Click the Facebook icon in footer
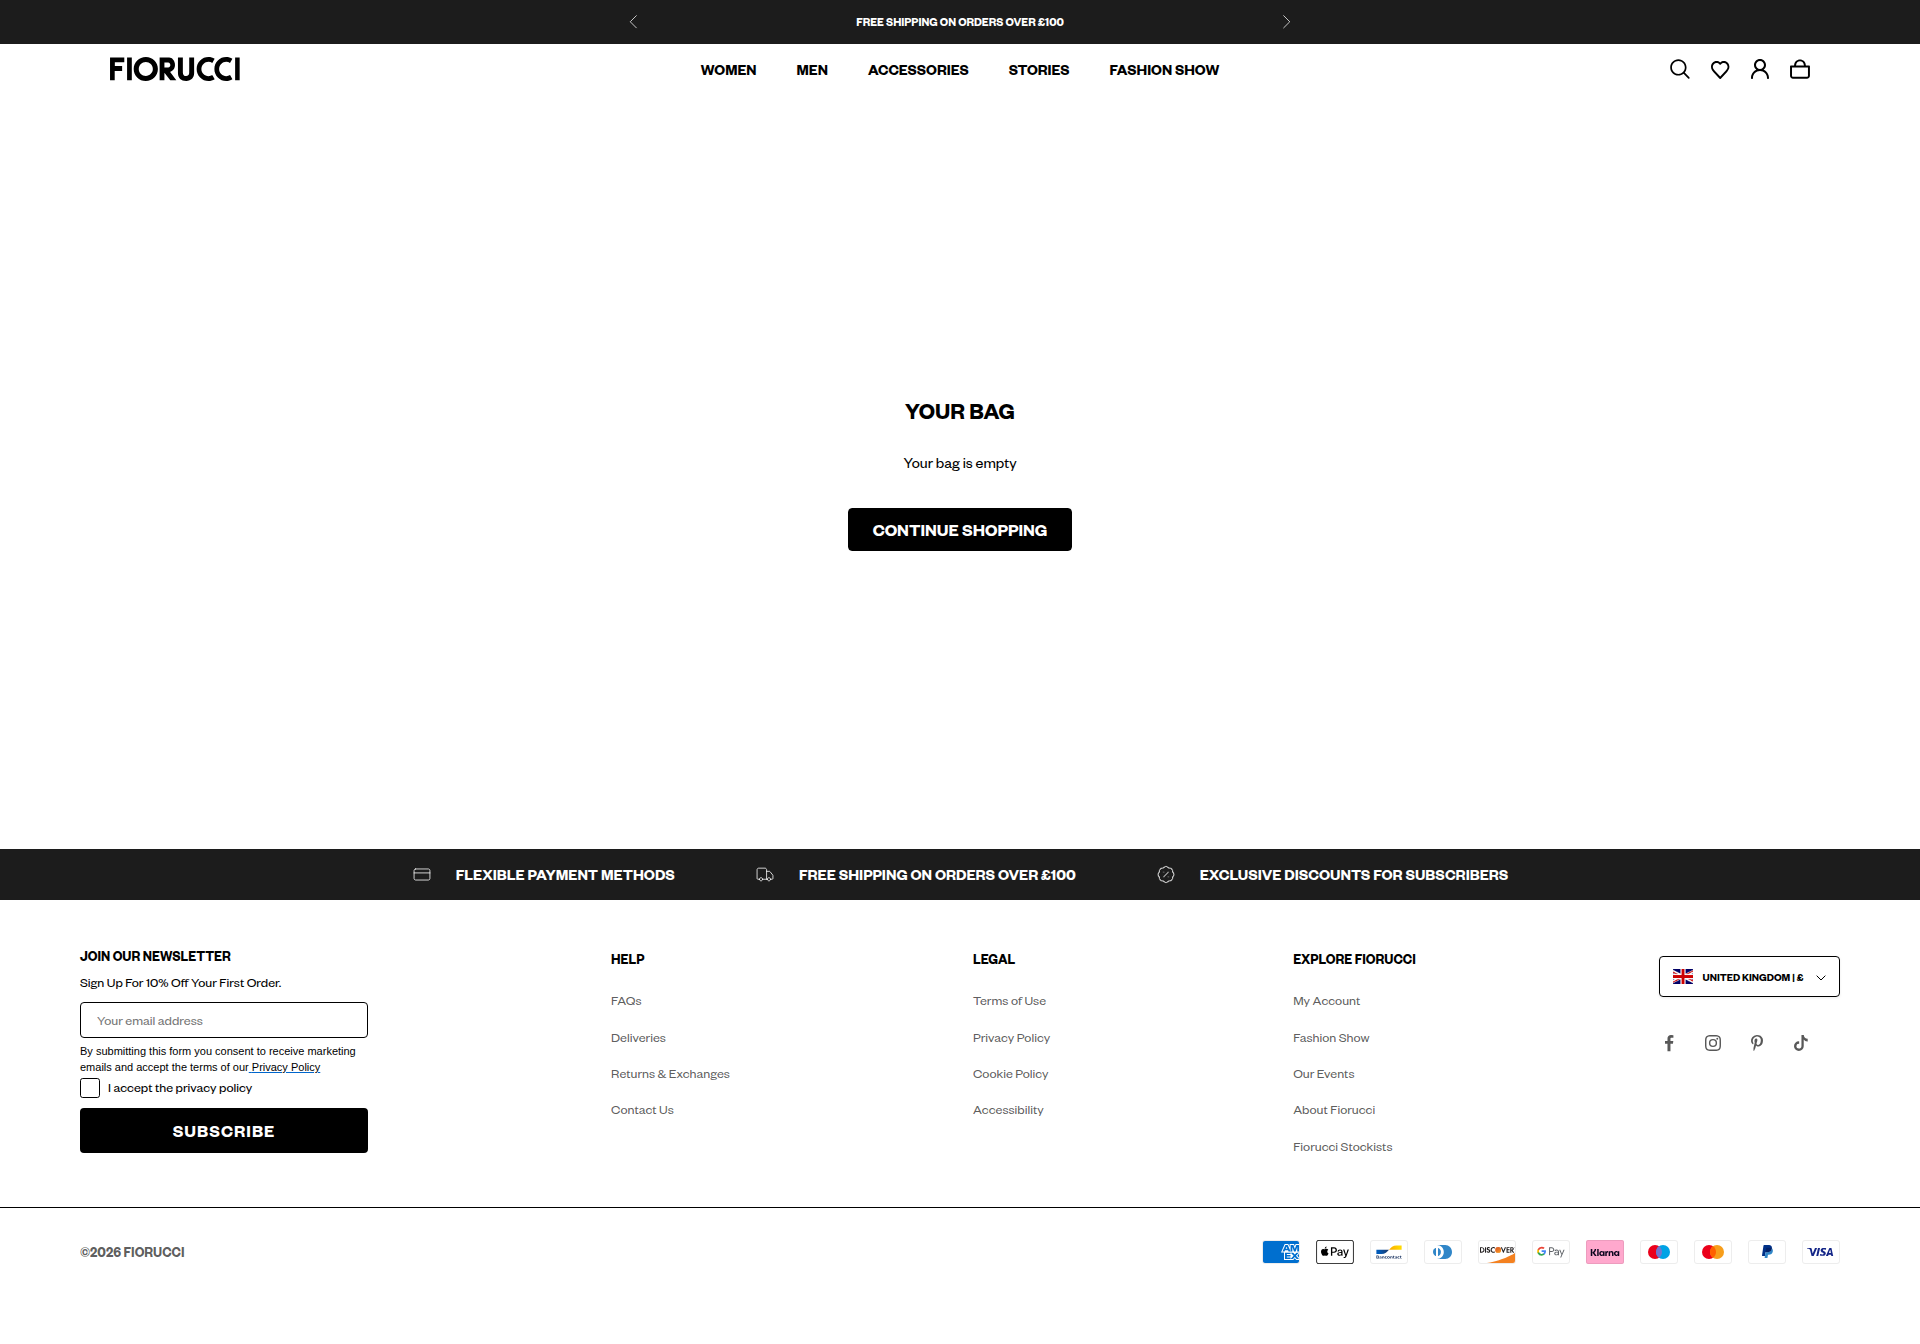This screenshot has width=1920, height=1344. (x=1669, y=1042)
